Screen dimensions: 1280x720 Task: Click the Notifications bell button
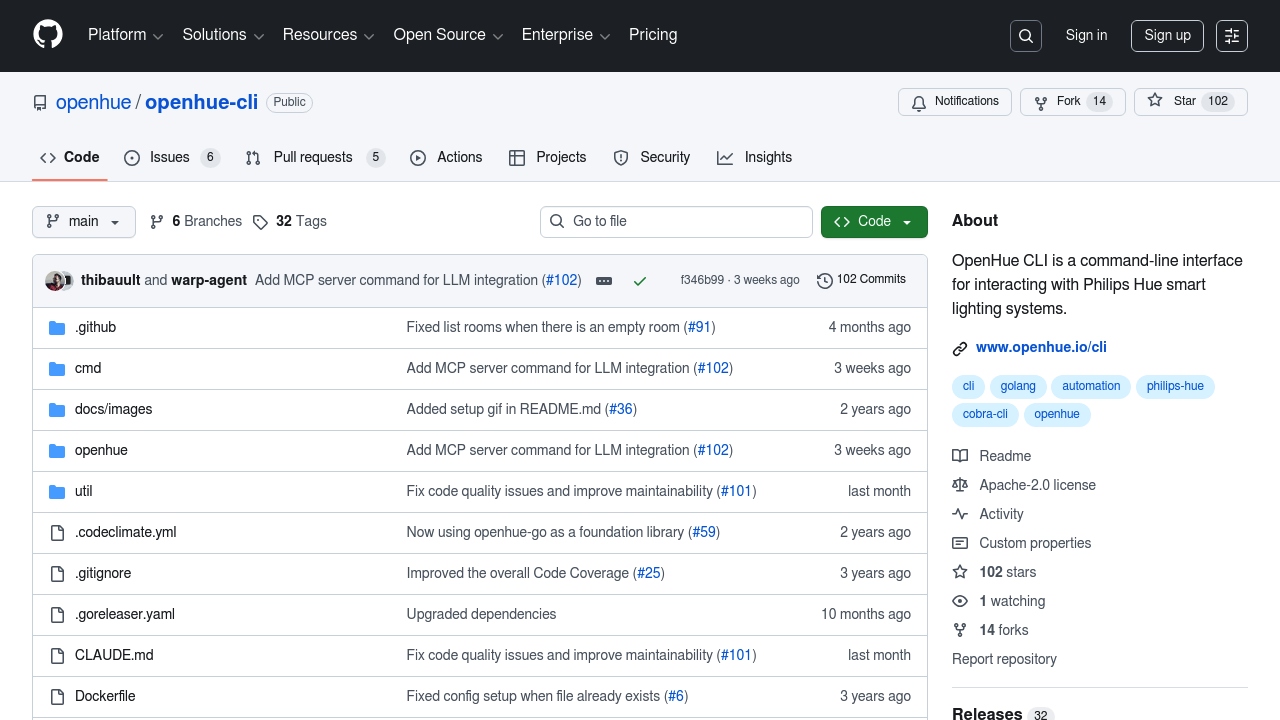(x=955, y=102)
